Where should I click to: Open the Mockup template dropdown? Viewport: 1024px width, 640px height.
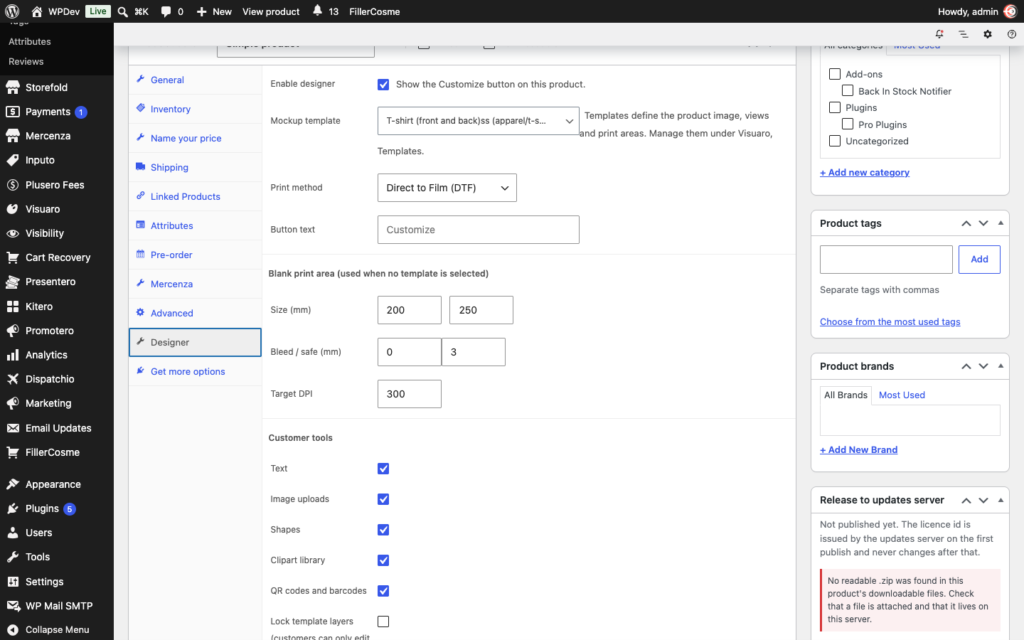tap(478, 121)
